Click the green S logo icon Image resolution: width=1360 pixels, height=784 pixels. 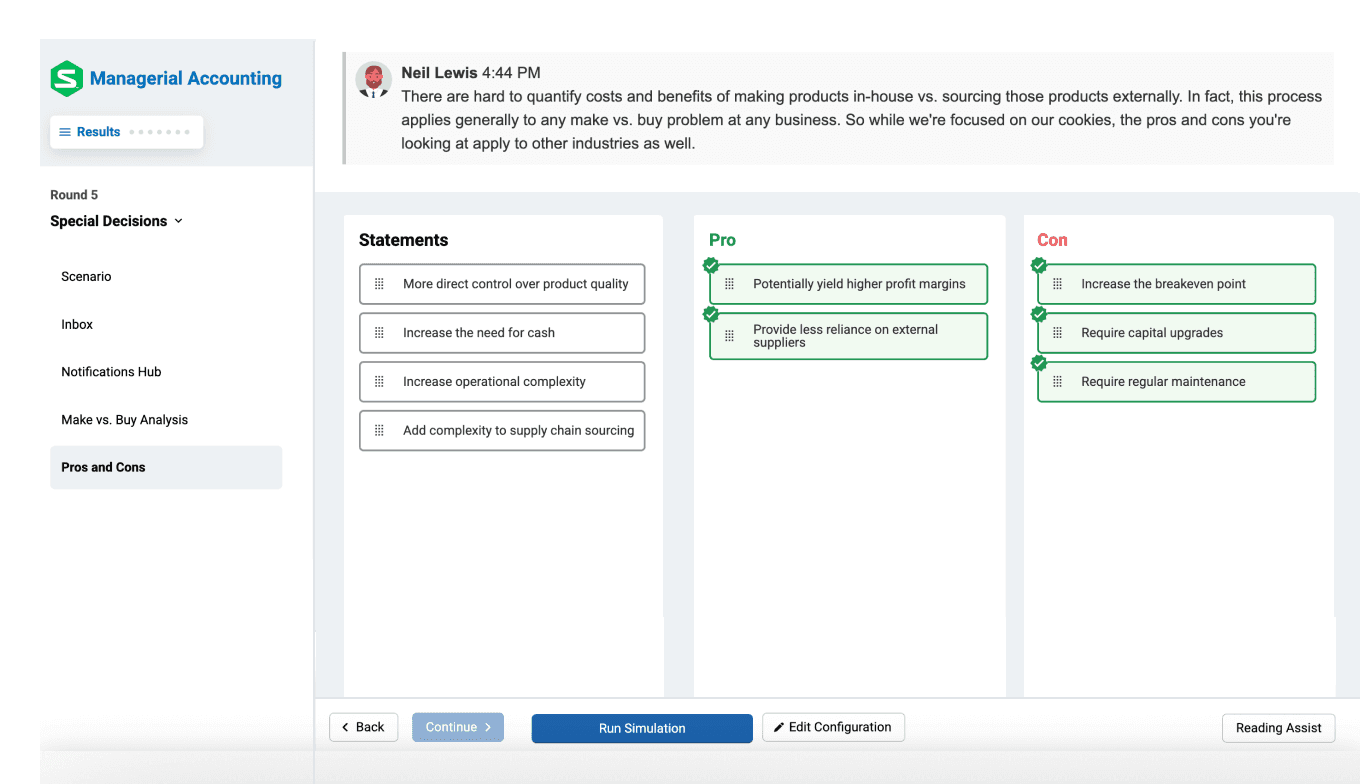pos(67,78)
